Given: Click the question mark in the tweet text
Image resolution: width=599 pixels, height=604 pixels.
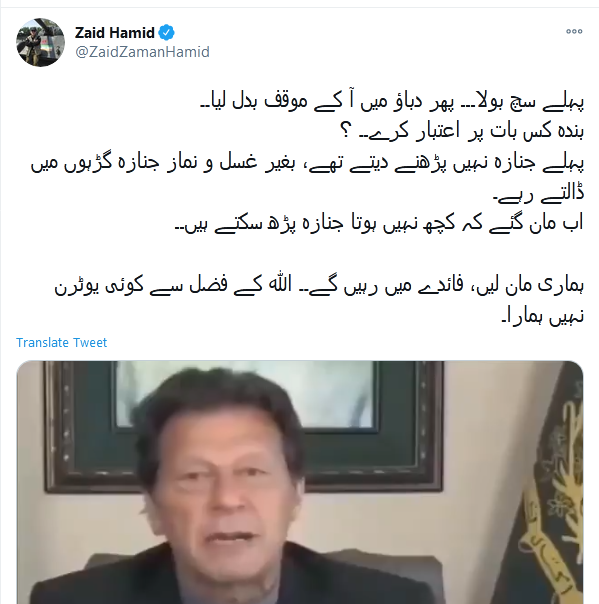Looking at the screenshot, I should pyautogui.click(x=346, y=132).
